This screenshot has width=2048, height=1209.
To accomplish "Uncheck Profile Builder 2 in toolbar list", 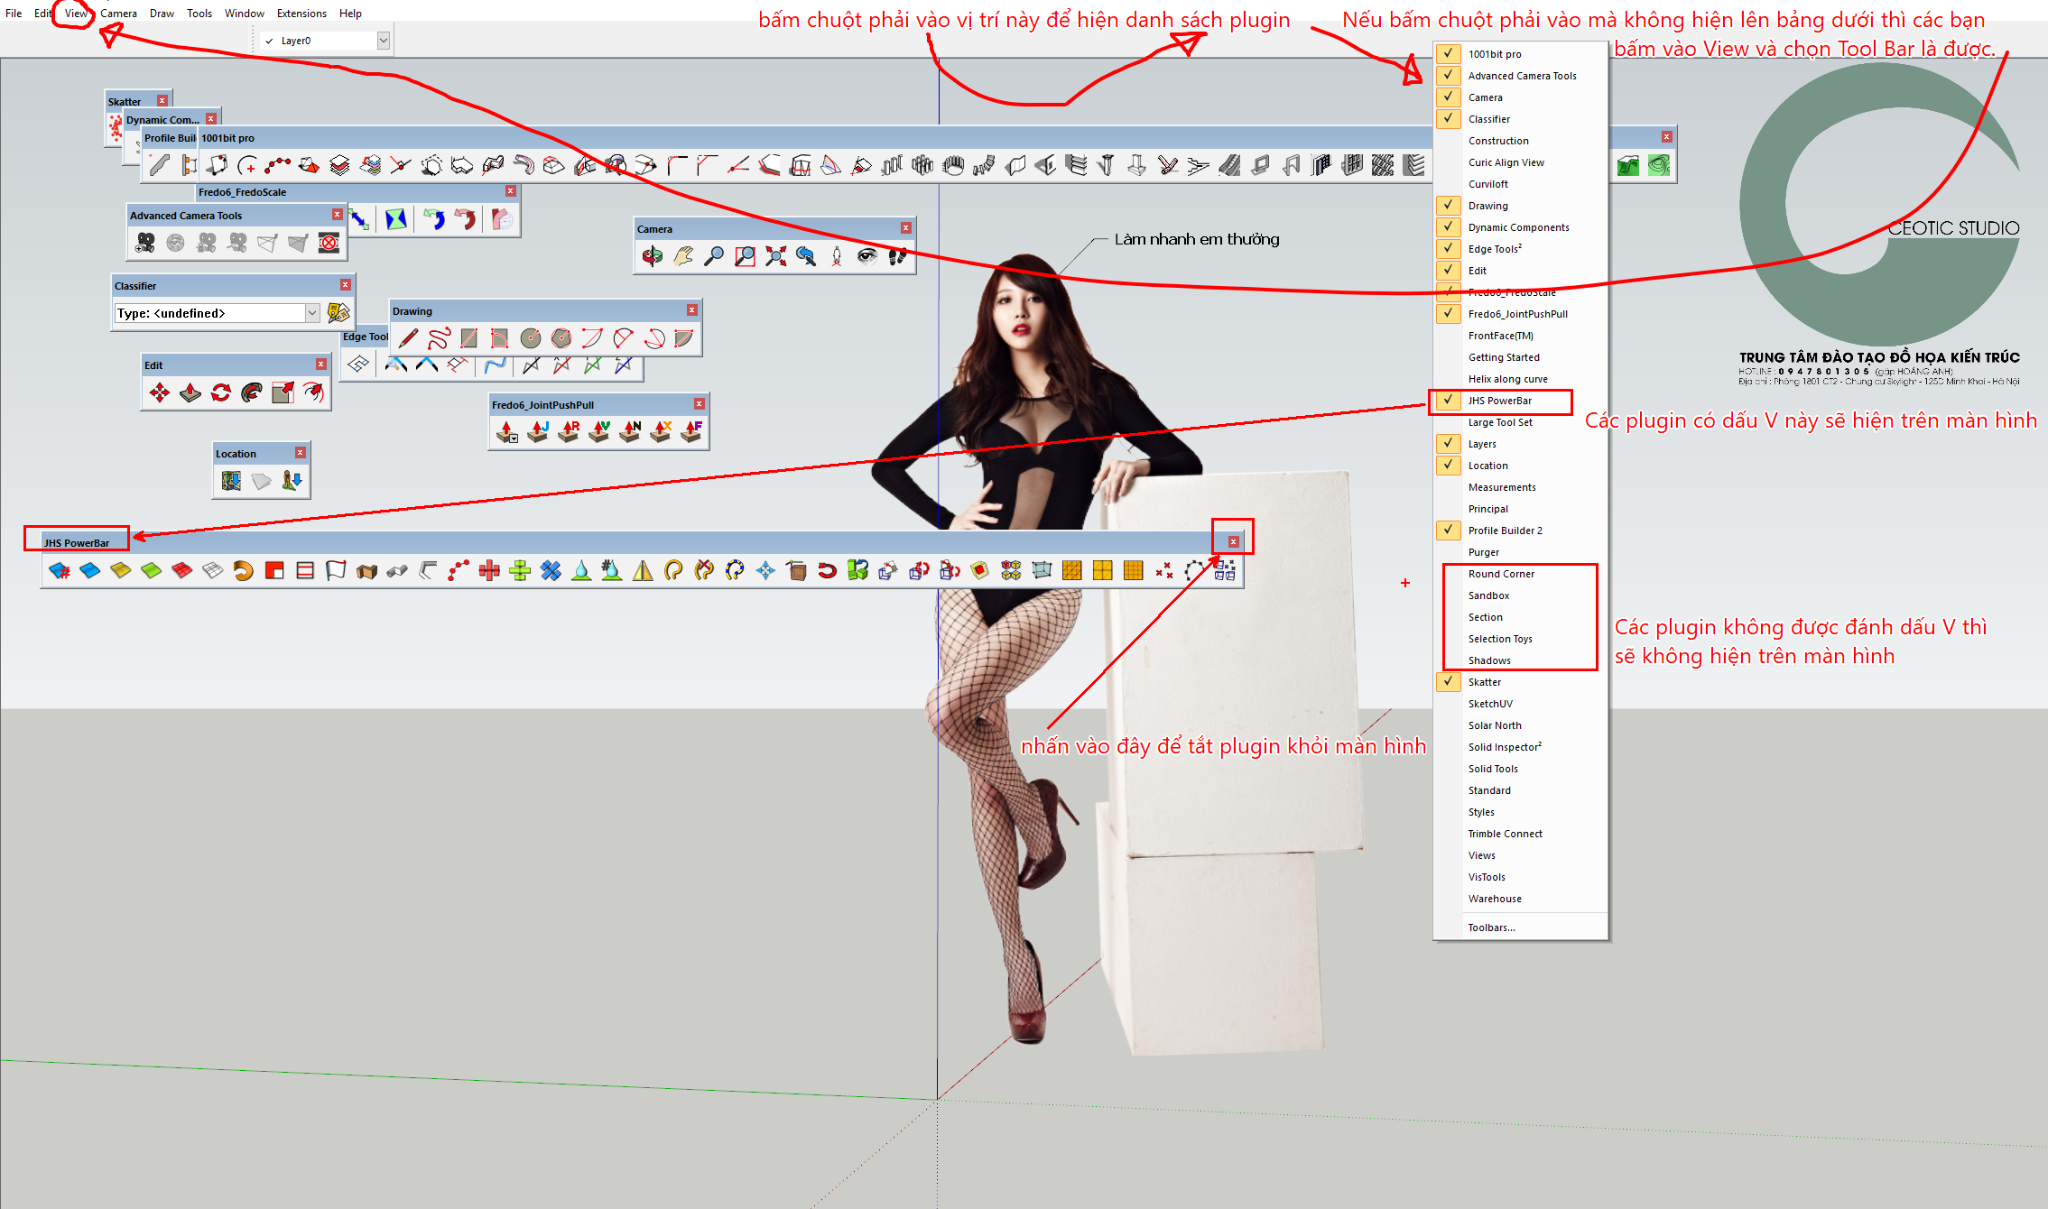I will [1520, 531].
